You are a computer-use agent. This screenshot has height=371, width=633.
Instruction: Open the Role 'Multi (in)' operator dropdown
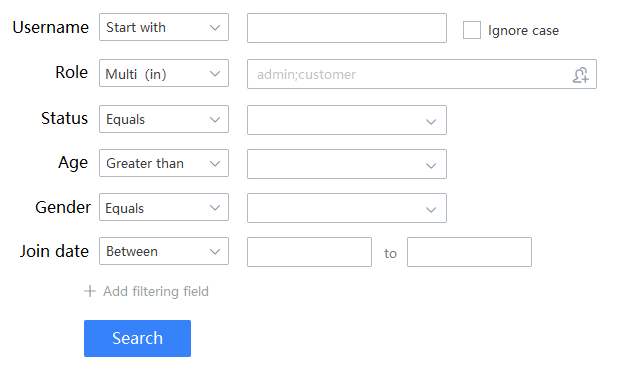click(x=164, y=73)
